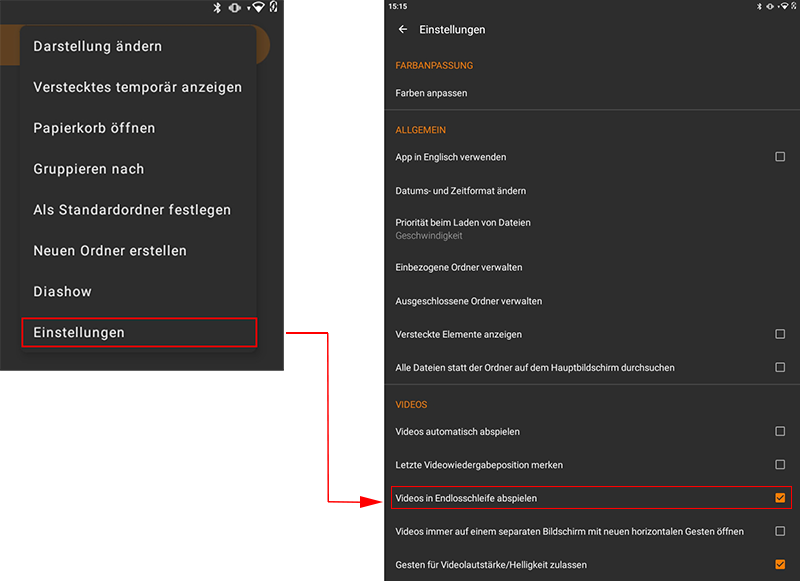Screen dimensions: 800x581
Task: Tap the Geschwindigkeit value text
Action: 429,236
